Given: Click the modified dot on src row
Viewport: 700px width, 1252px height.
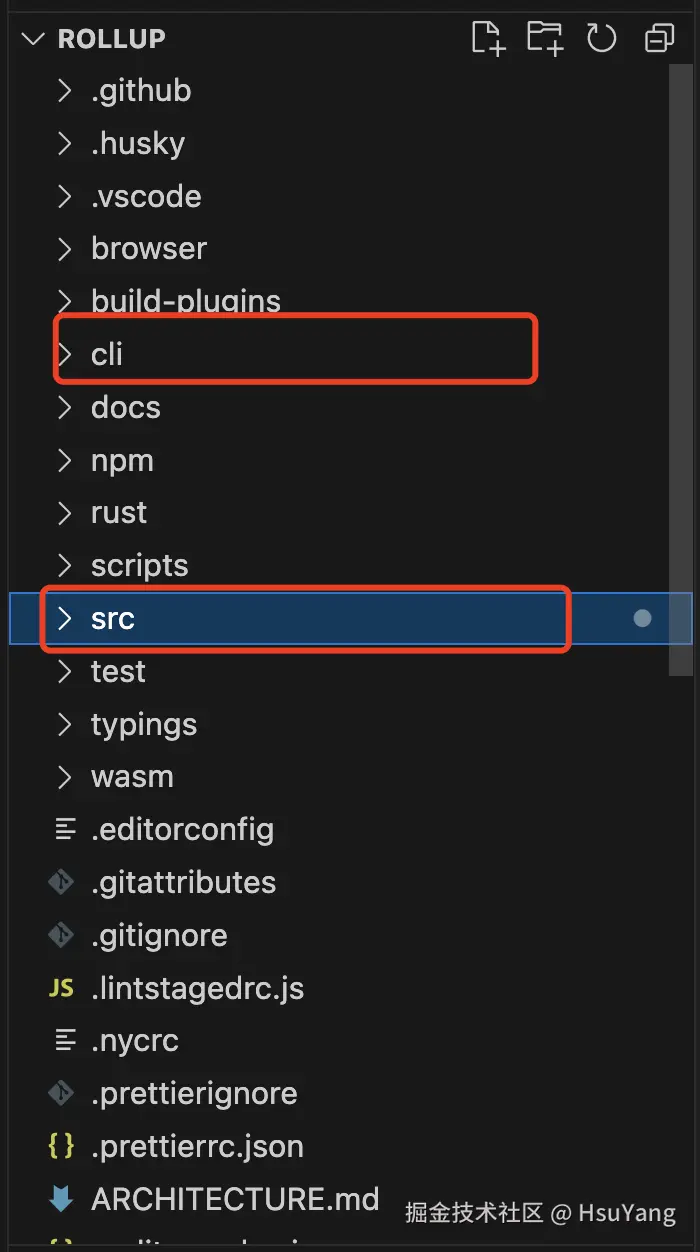Looking at the screenshot, I should 642,618.
